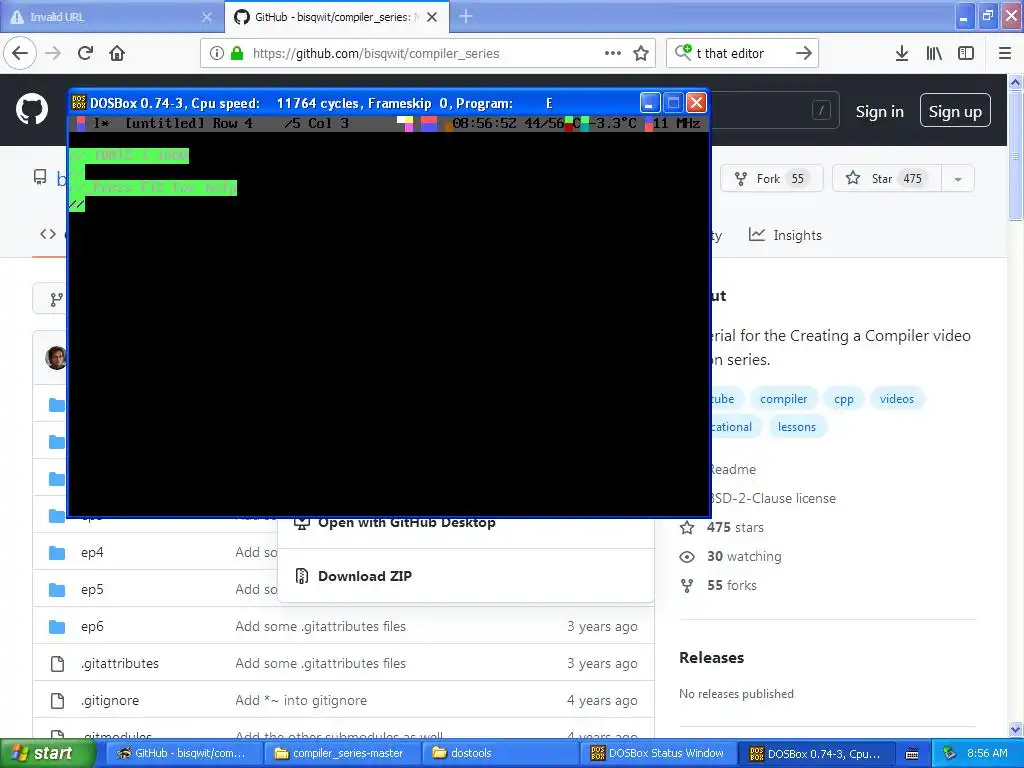
Task: Open the Insights tab
Action: (x=785, y=235)
